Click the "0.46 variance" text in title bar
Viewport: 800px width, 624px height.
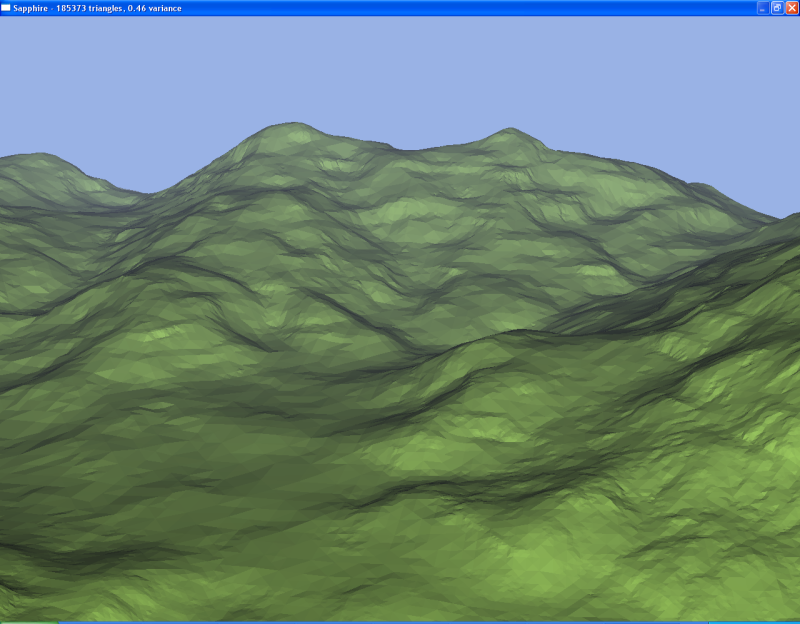(x=160, y=7)
